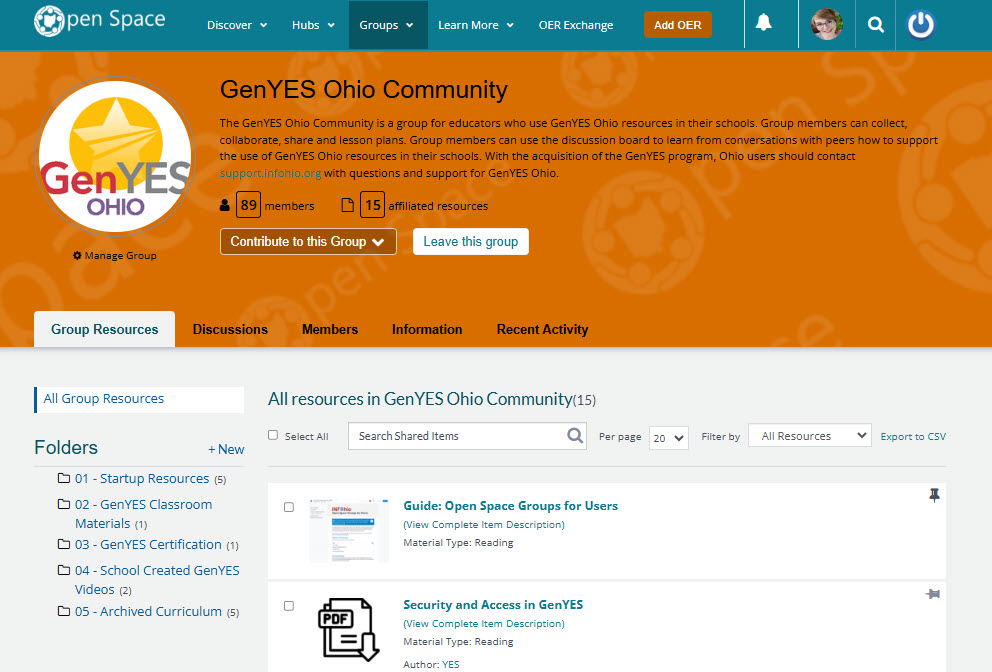The image size is (992, 672).
Task: Submit search with Shared Items magnifier
Action: pyautogui.click(x=574, y=435)
